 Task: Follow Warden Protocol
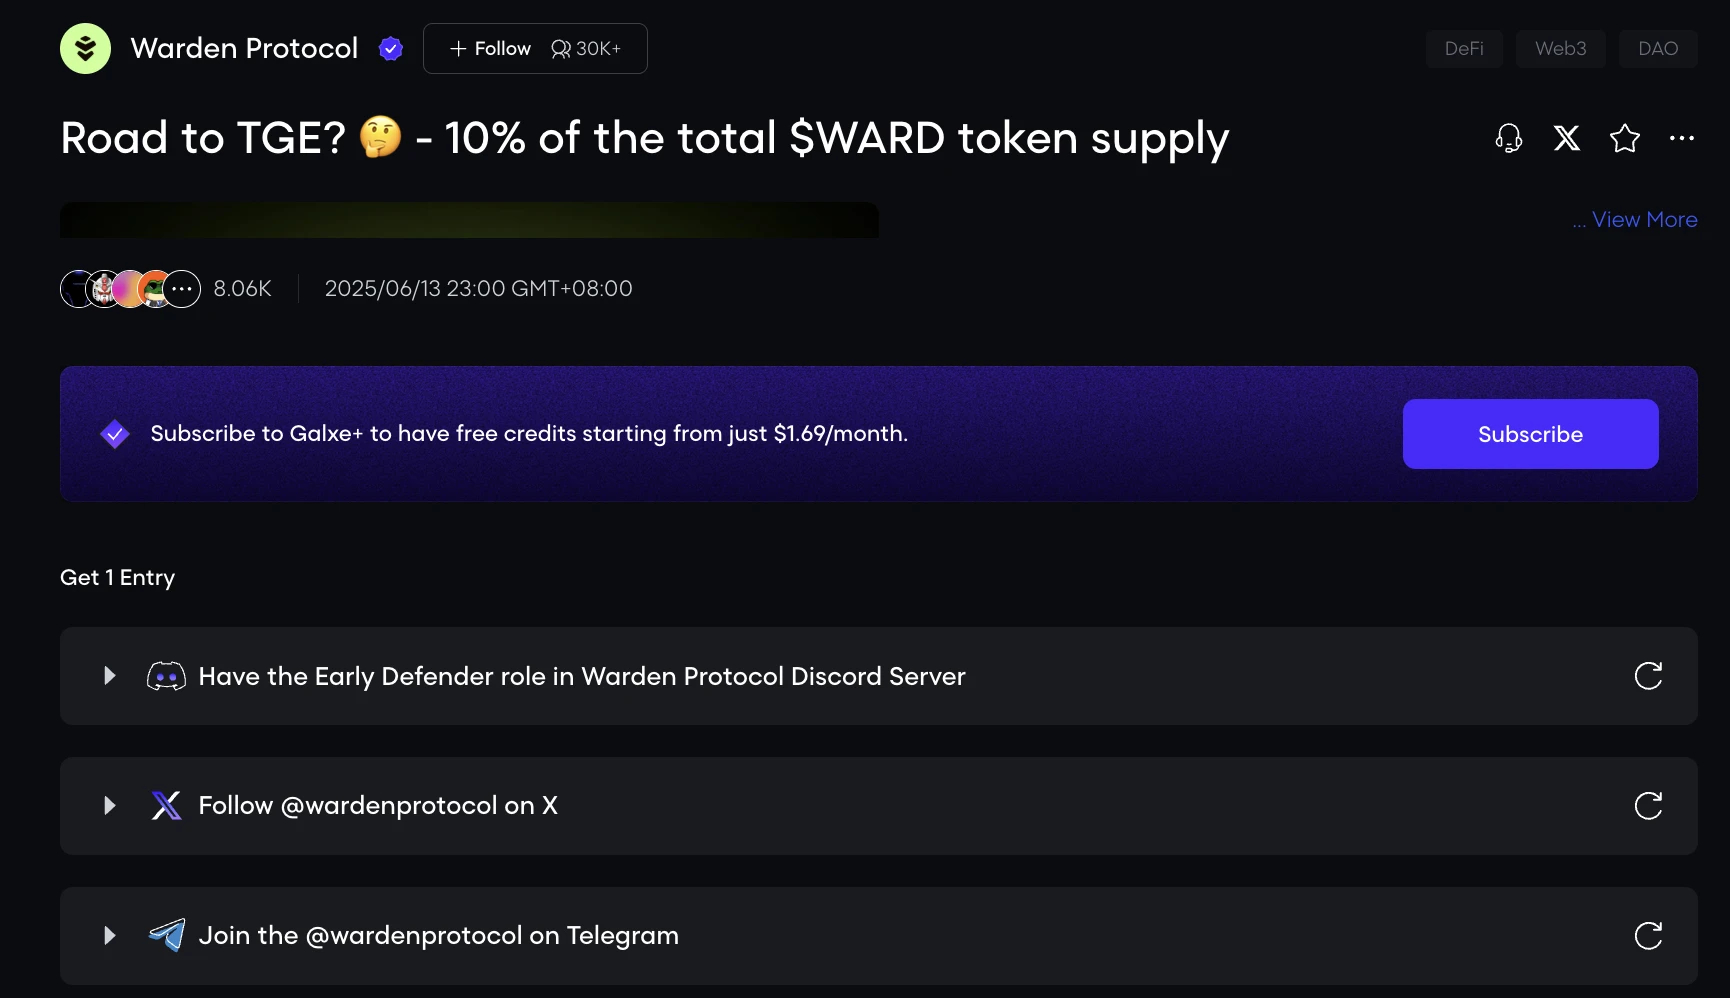pyautogui.click(x=491, y=48)
